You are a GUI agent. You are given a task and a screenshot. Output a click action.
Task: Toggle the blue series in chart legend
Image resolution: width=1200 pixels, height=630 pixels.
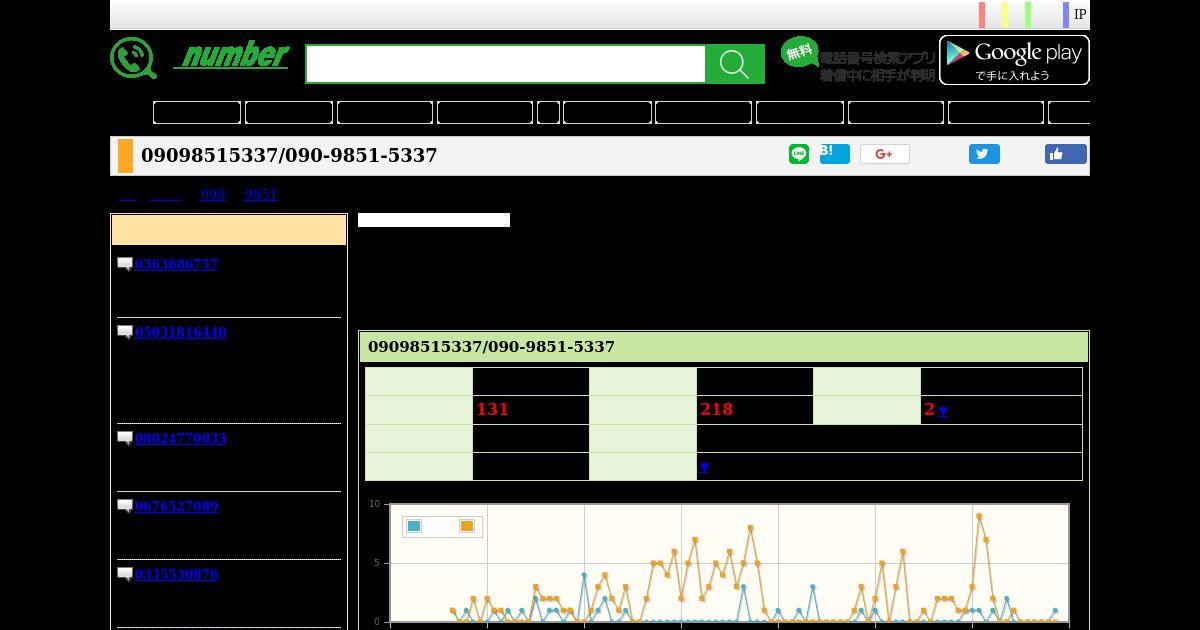[x=414, y=526]
